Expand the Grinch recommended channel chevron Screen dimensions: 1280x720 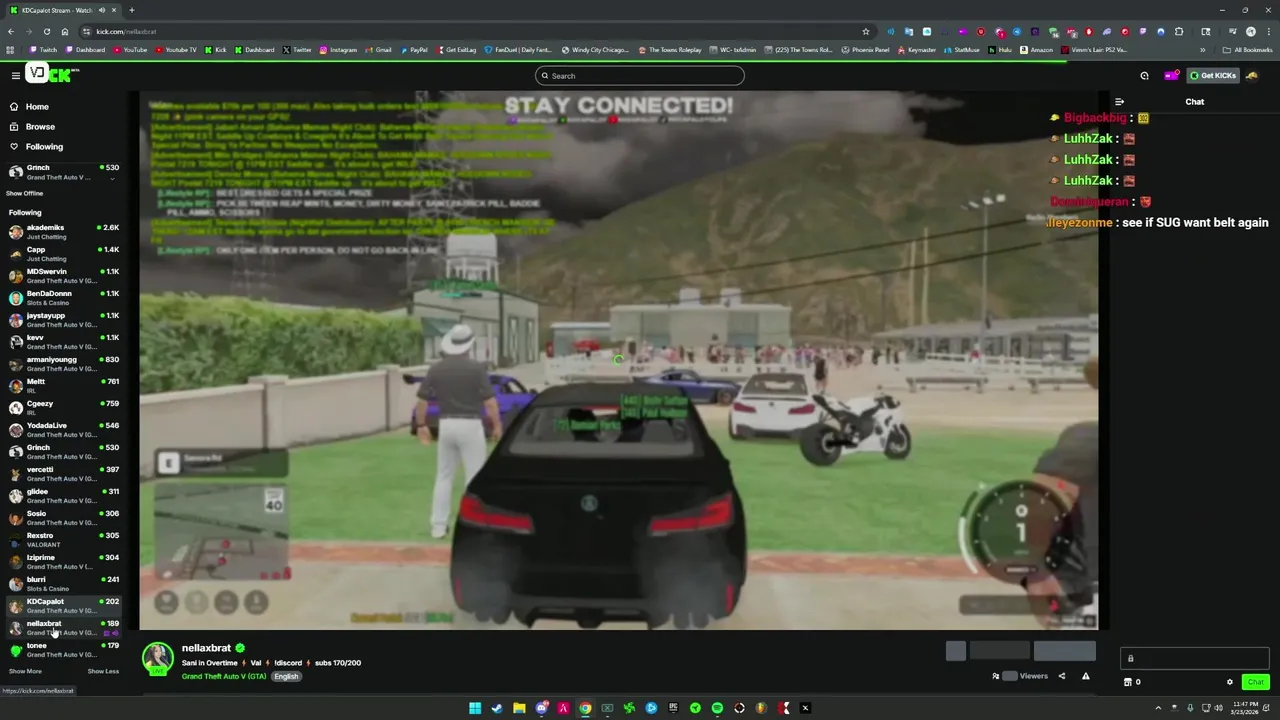(112, 178)
